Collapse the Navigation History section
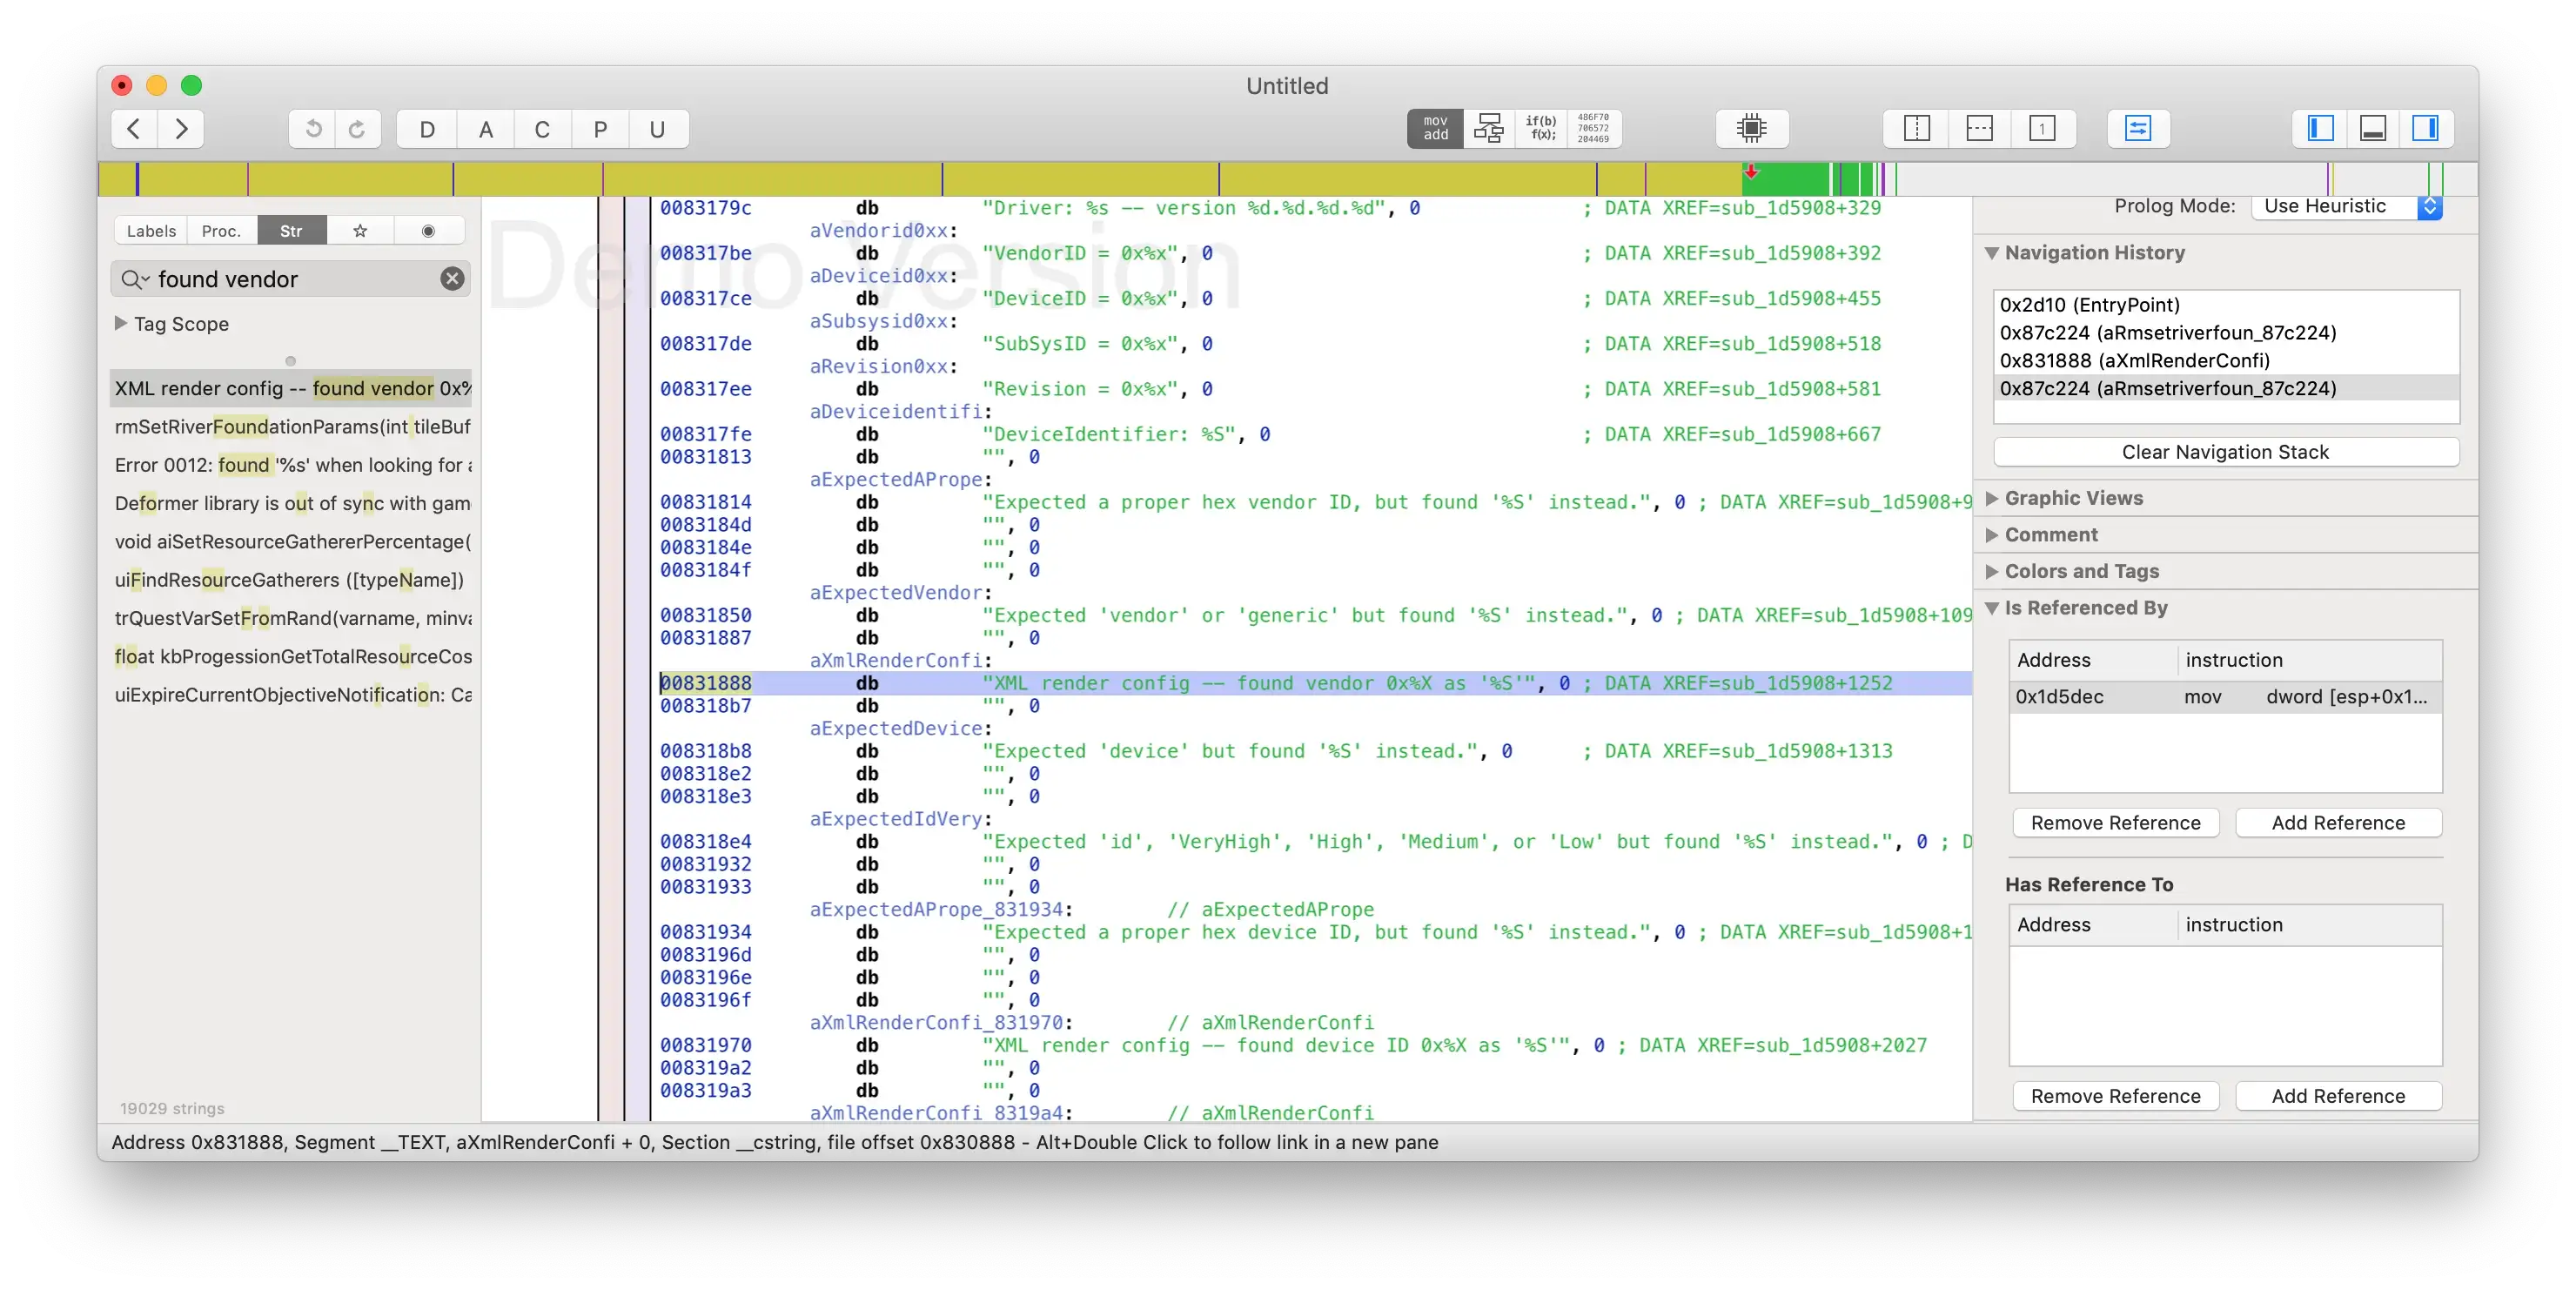2576x1290 pixels. (x=1991, y=253)
